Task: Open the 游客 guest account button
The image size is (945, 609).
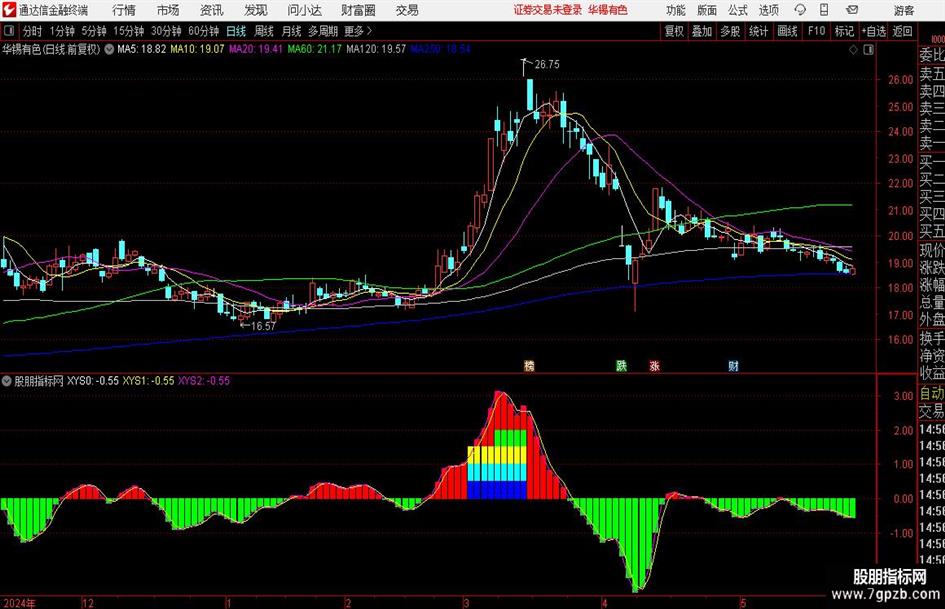Action: 904,10
